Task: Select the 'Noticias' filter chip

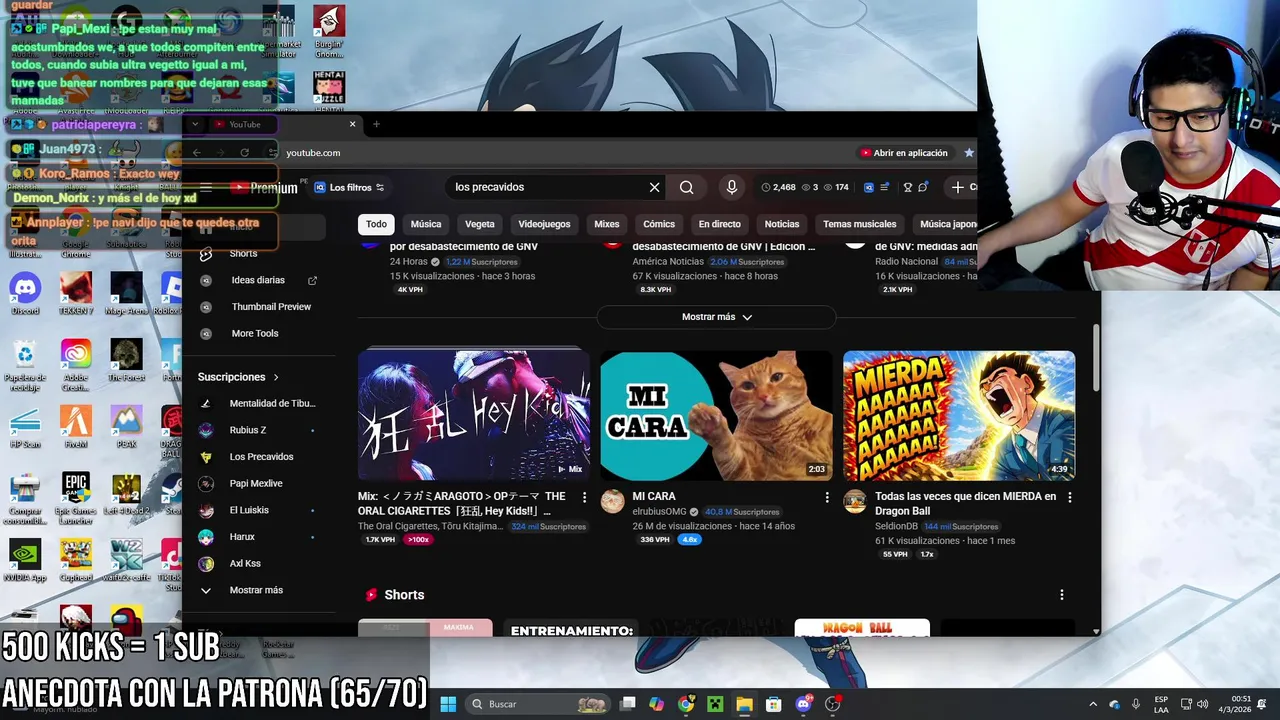Action: click(782, 224)
